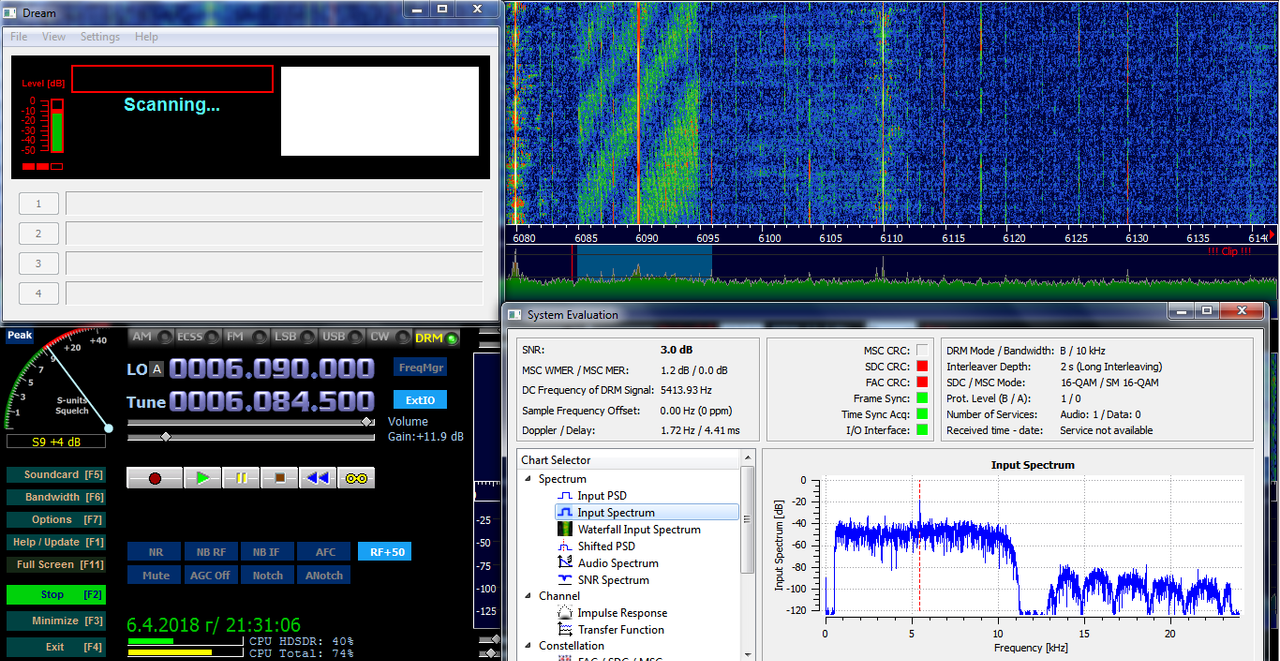This screenshot has width=1280, height=661.
Task: Toggle the loop playback icon
Action: (356, 478)
